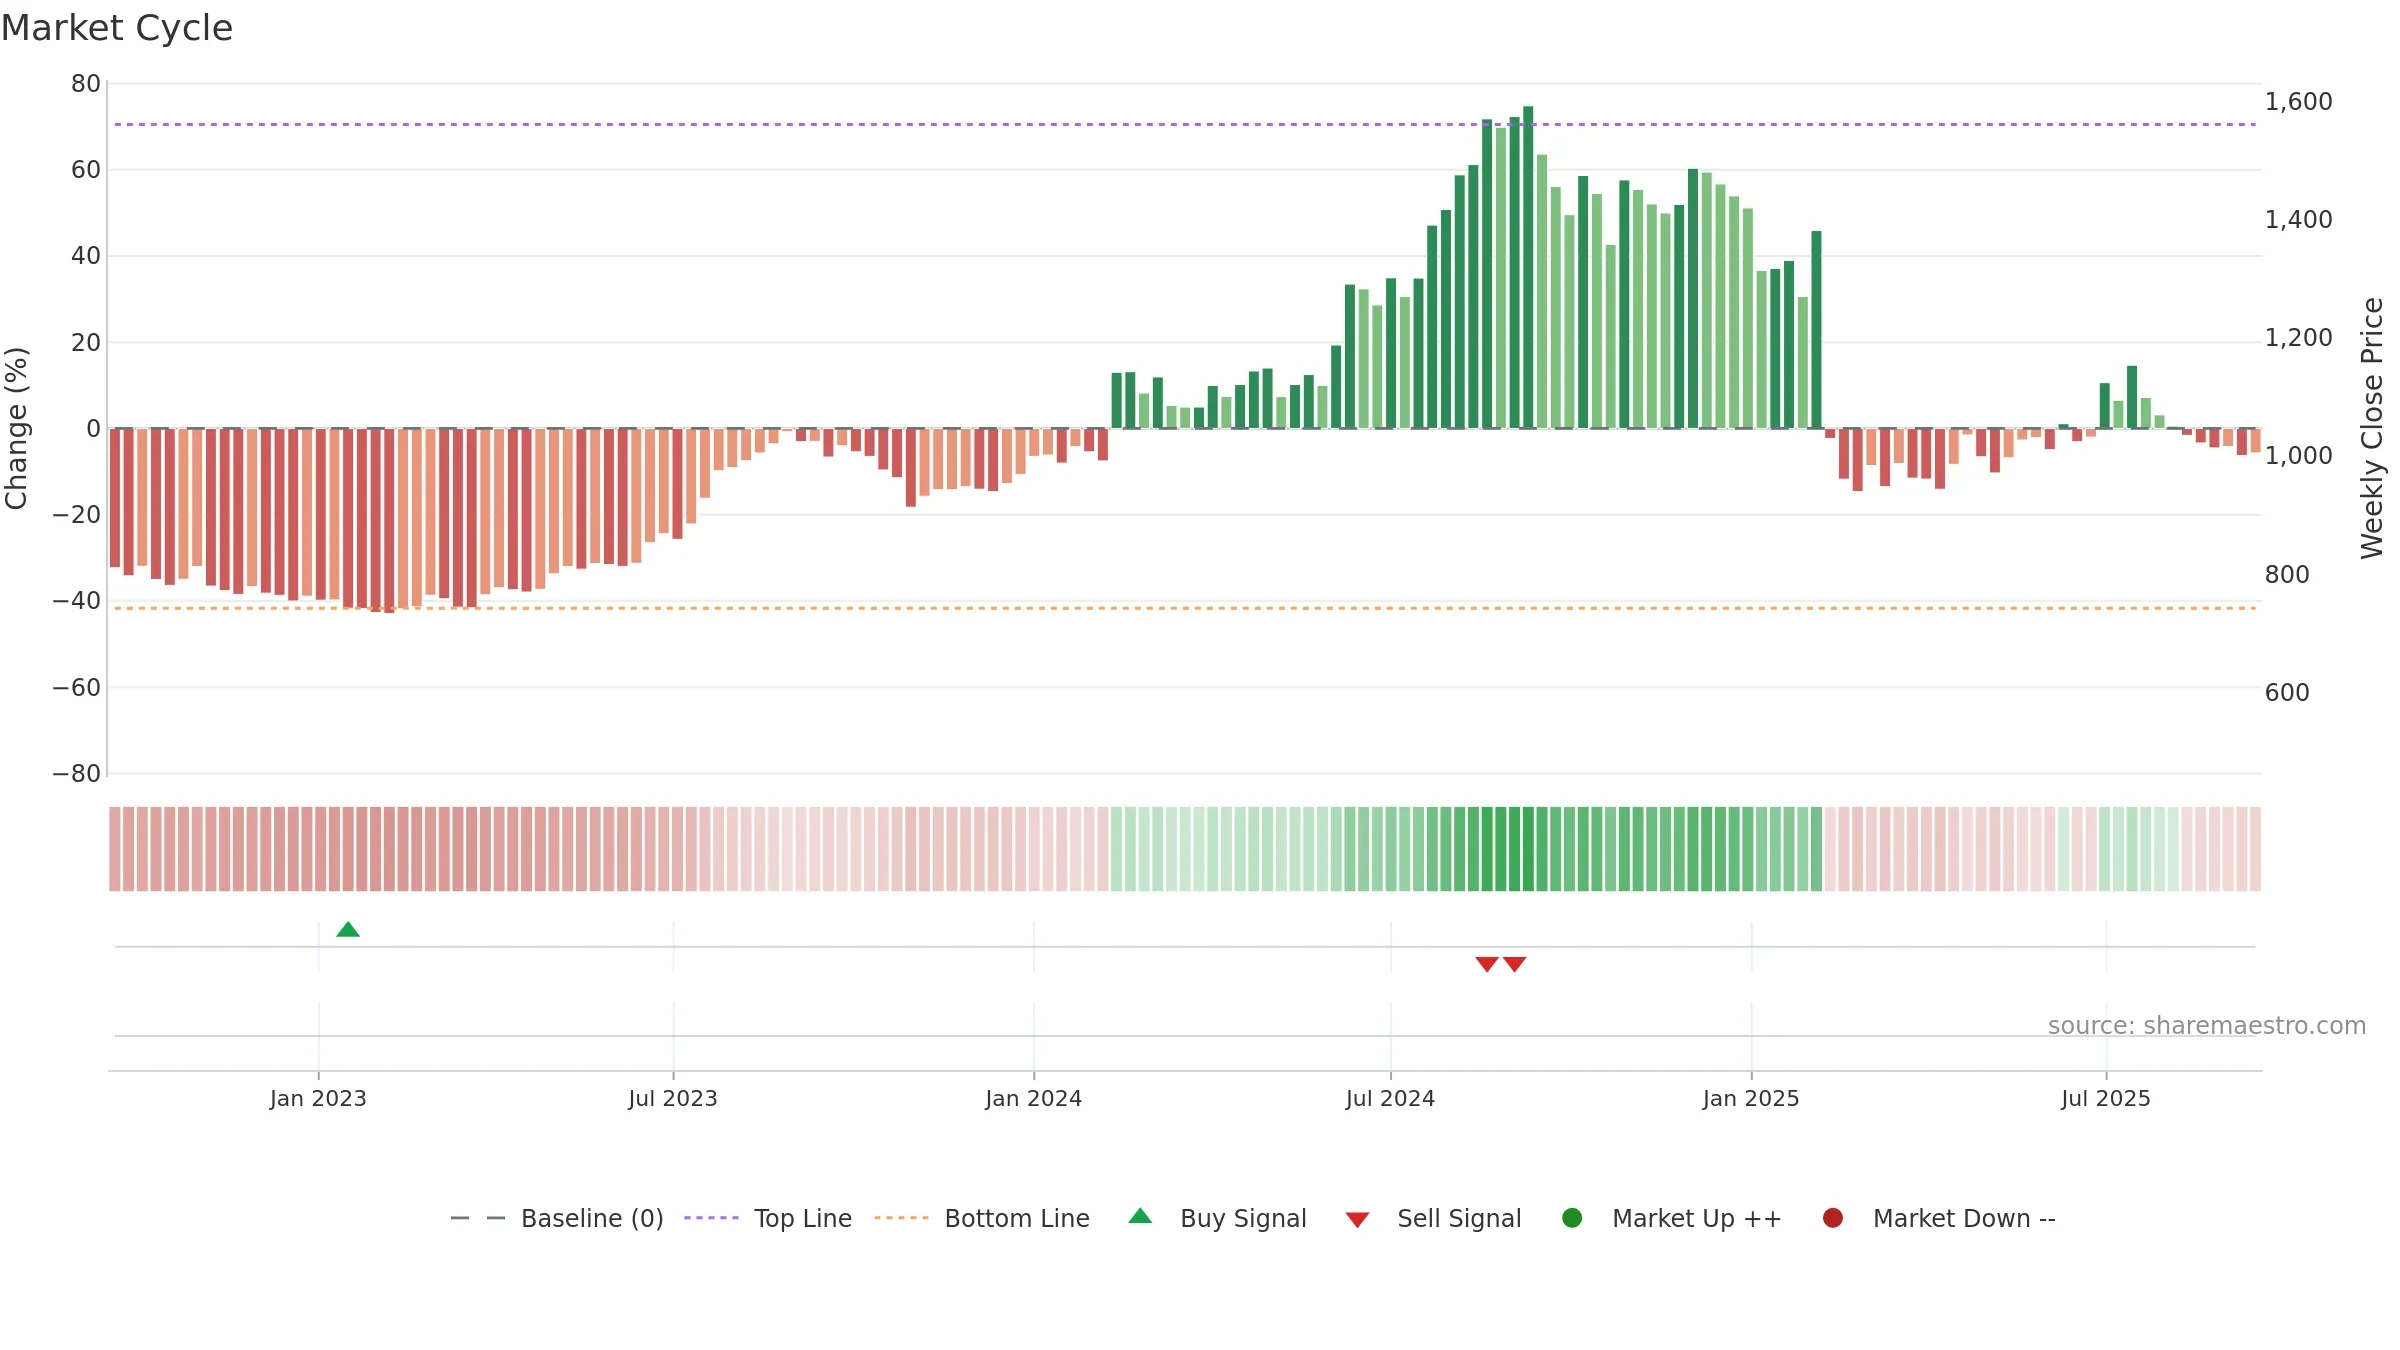Image resolution: width=2400 pixels, height=1350 pixels.
Task: Toggle the Market Down -- legend entry
Action: [x=1939, y=1219]
